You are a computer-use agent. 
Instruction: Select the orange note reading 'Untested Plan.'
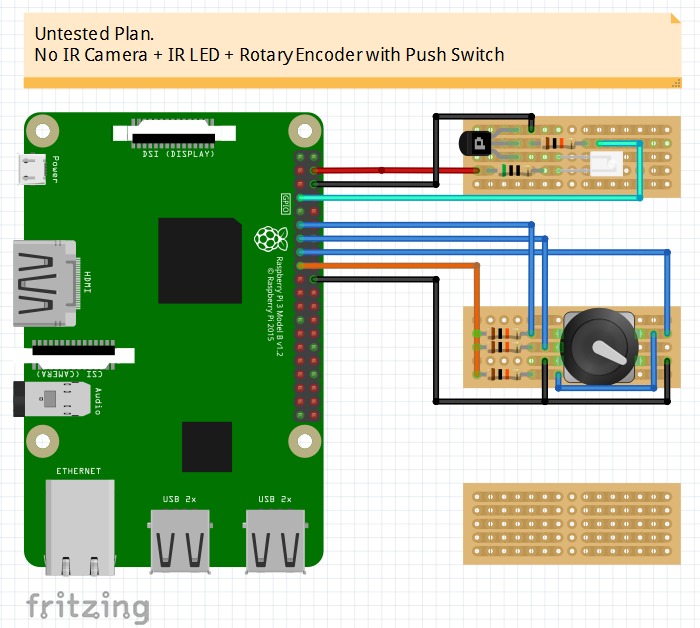click(x=352, y=50)
